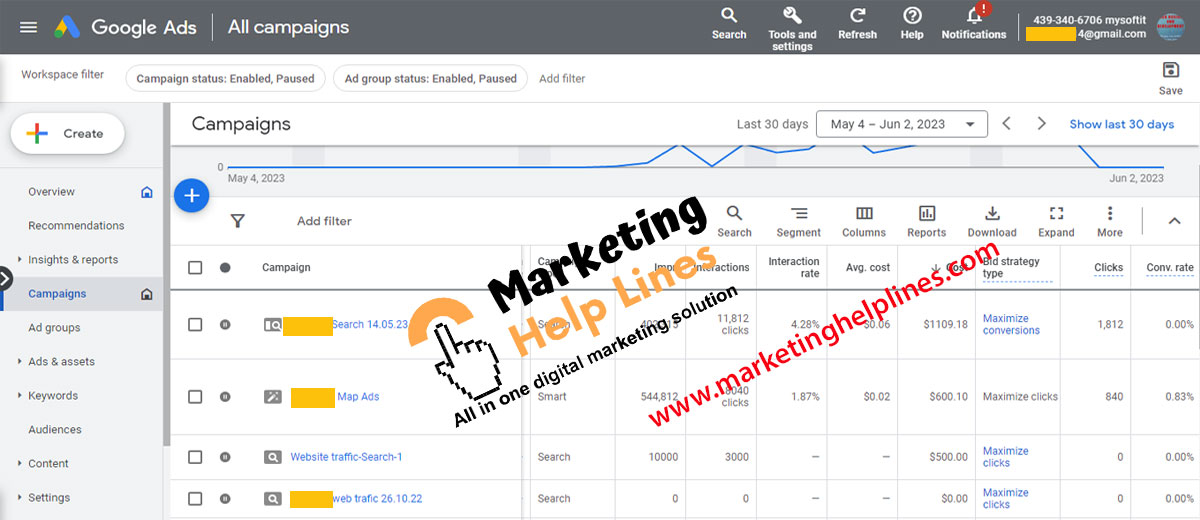Click Add filter field above table
1200x520 pixels.
coord(324,221)
